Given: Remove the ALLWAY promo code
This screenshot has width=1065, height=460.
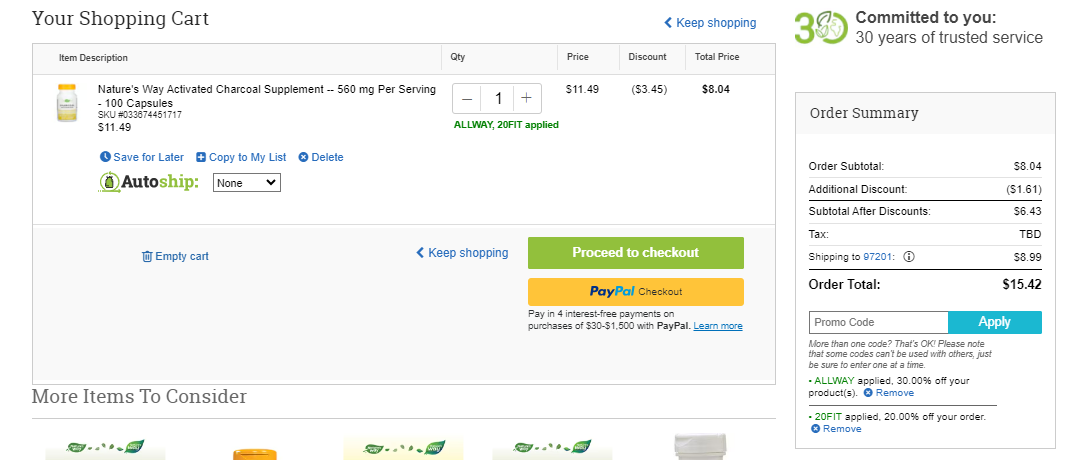Looking at the screenshot, I should pyautogui.click(x=888, y=393).
